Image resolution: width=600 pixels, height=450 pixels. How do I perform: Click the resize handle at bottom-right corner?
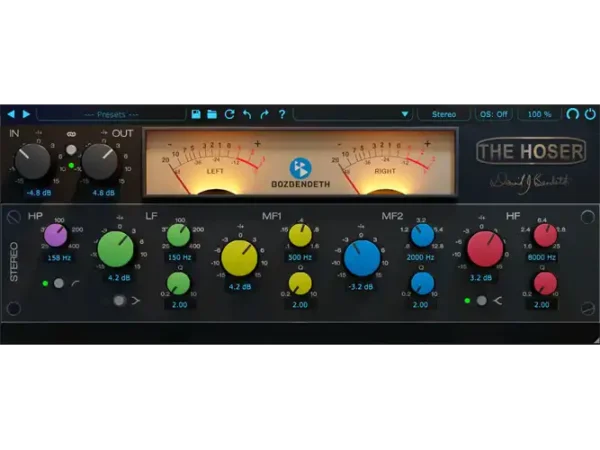(596, 340)
